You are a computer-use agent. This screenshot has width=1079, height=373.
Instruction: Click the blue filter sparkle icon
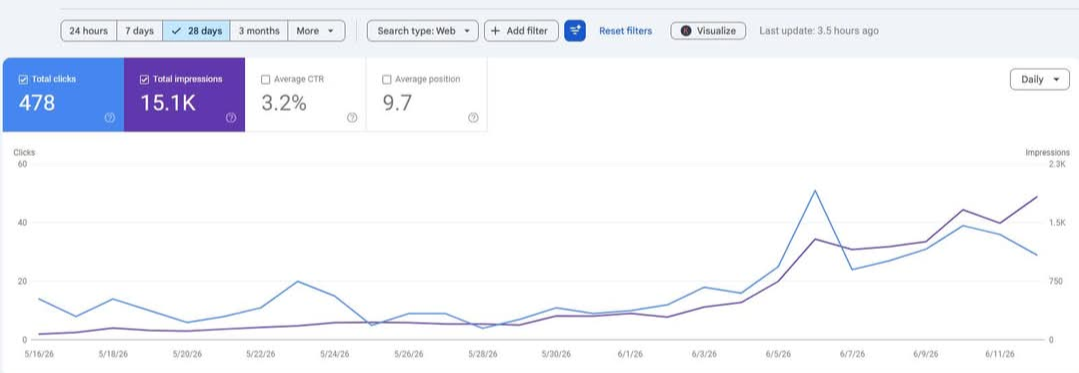[x=575, y=31]
